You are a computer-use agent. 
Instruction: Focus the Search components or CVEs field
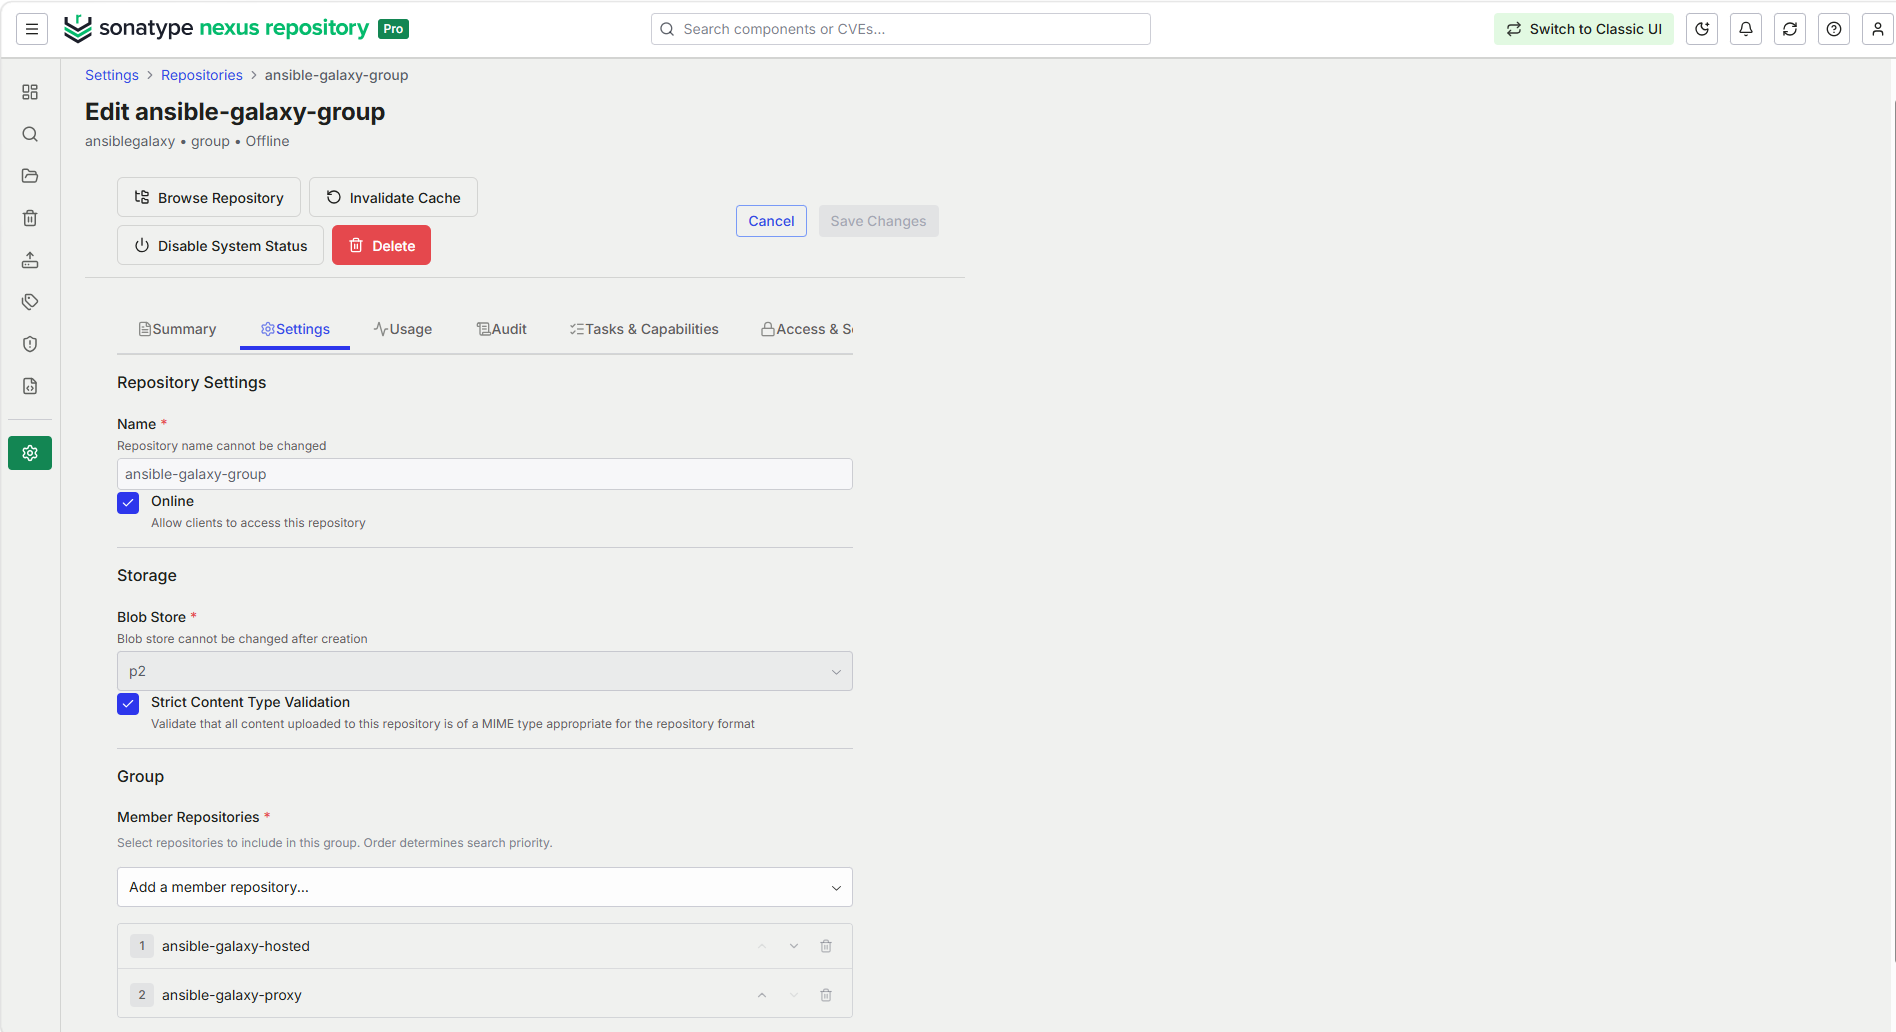pos(900,29)
